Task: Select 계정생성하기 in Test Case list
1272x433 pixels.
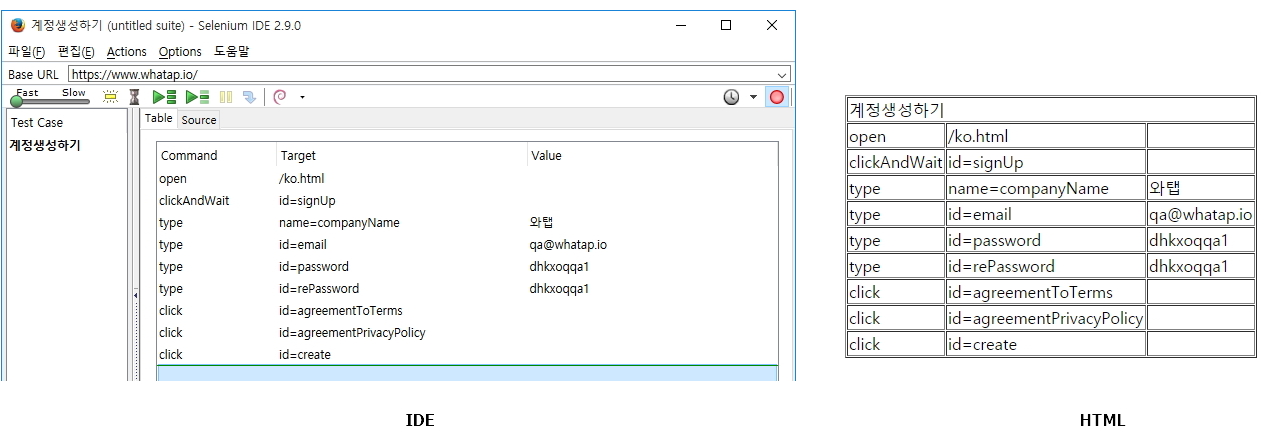Action: point(45,145)
